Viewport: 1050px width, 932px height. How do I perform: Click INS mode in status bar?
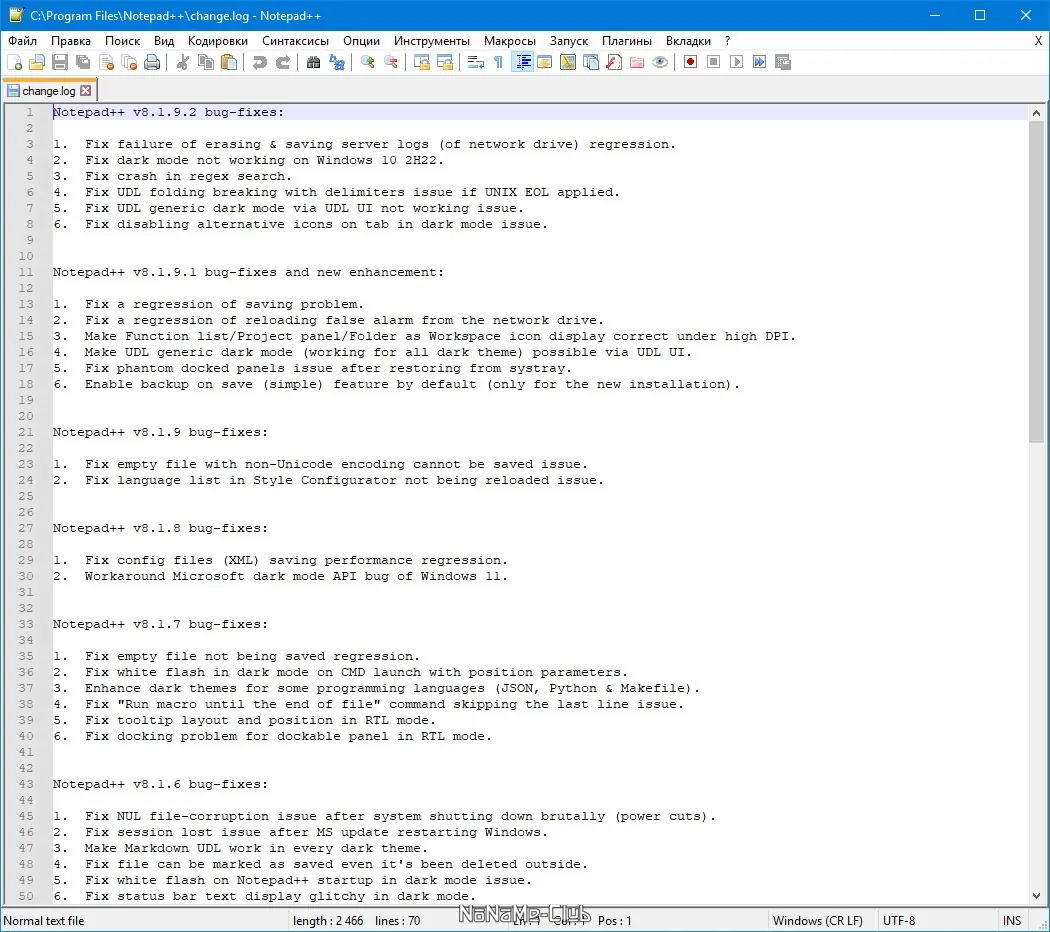click(1012, 921)
